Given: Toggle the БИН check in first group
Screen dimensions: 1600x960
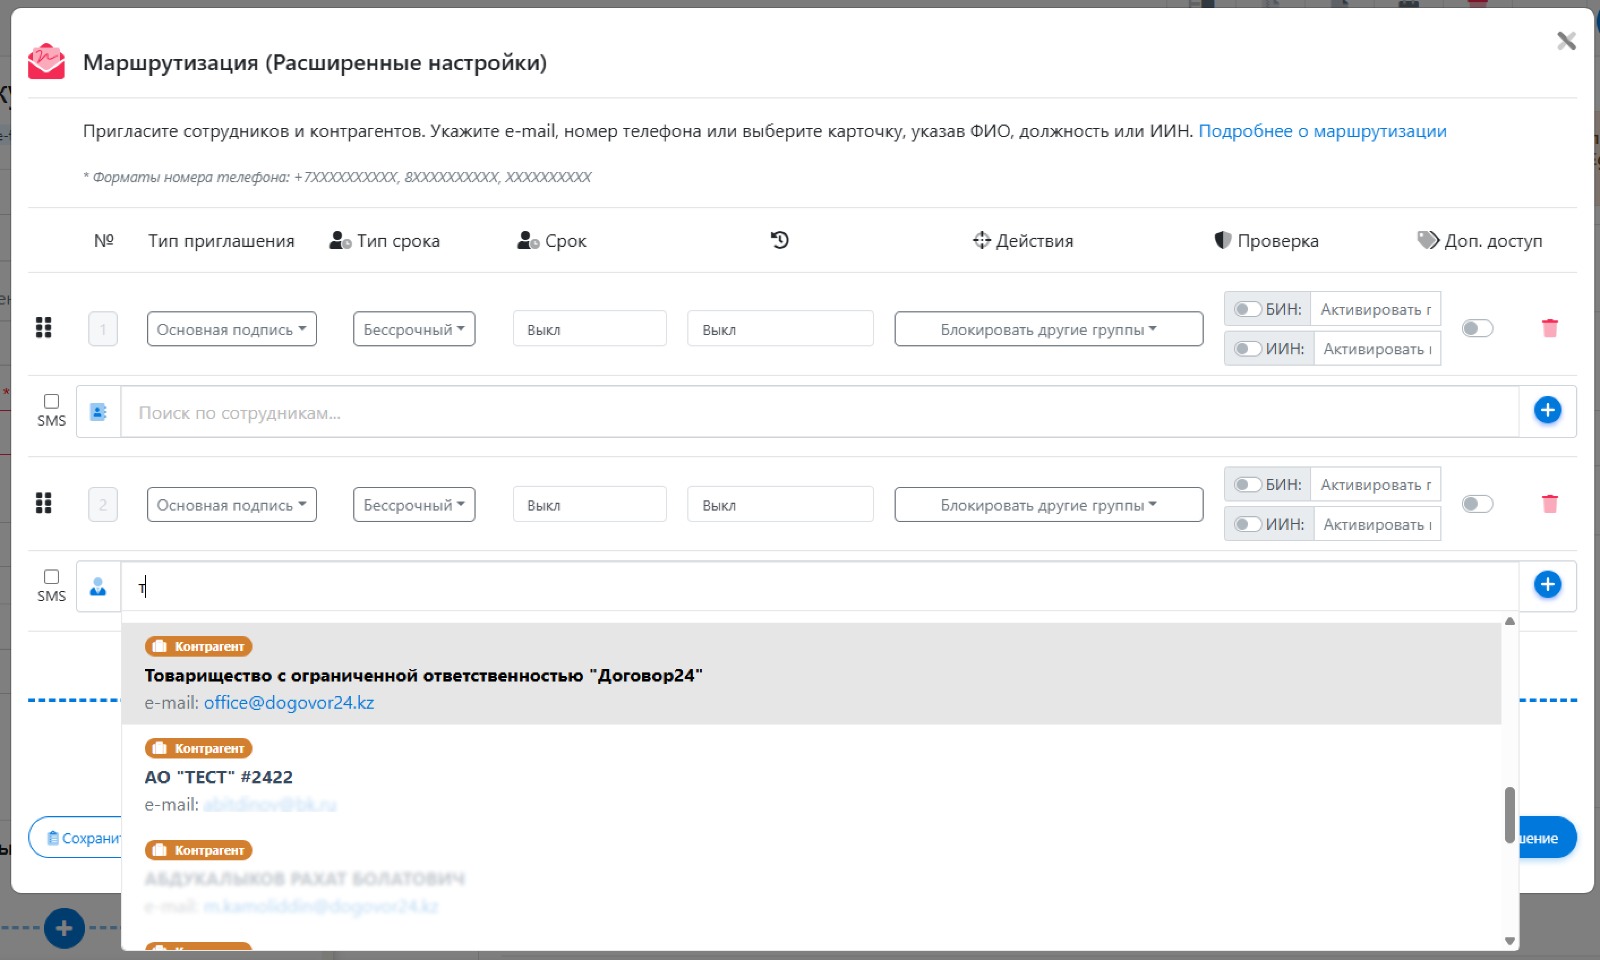Looking at the screenshot, I should click(1247, 309).
